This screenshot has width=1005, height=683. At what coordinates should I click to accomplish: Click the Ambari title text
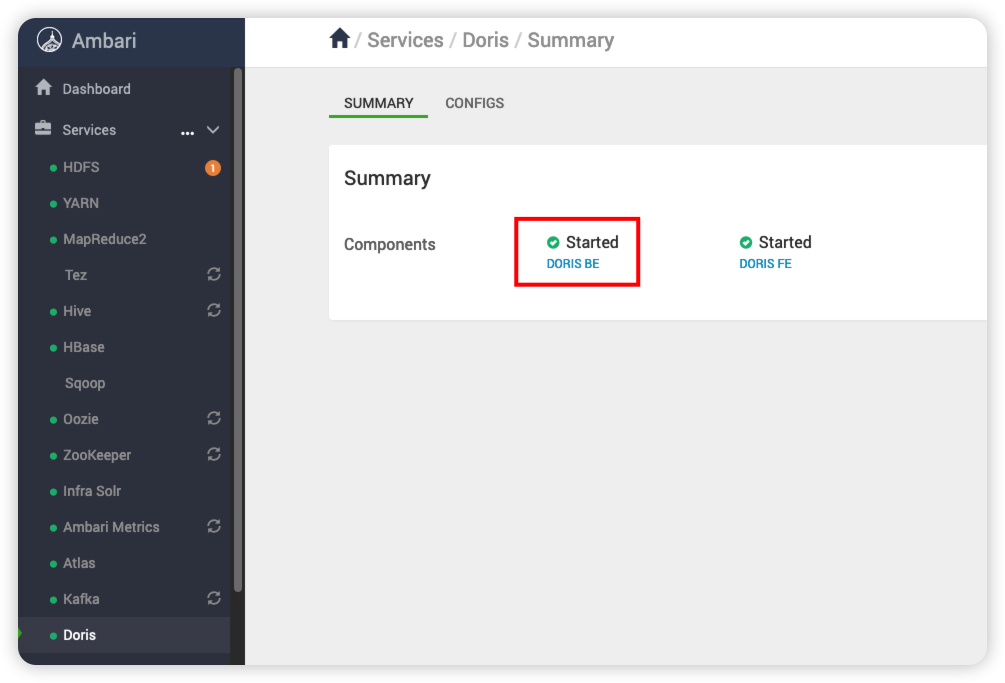click(104, 40)
